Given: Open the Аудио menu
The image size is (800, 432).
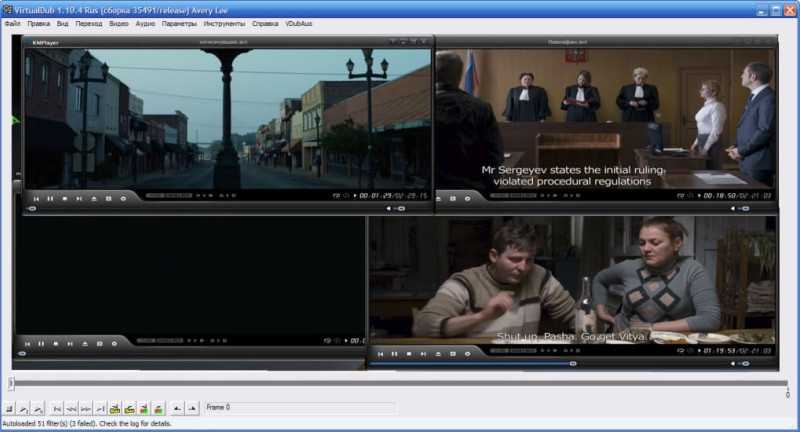Looking at the screenshot, I should 145,23.
